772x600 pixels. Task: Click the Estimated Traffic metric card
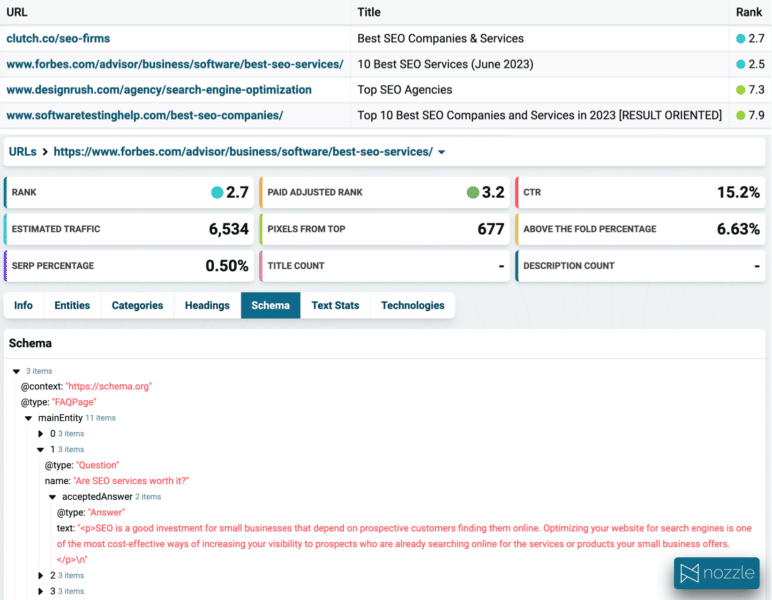pos(129,229)
